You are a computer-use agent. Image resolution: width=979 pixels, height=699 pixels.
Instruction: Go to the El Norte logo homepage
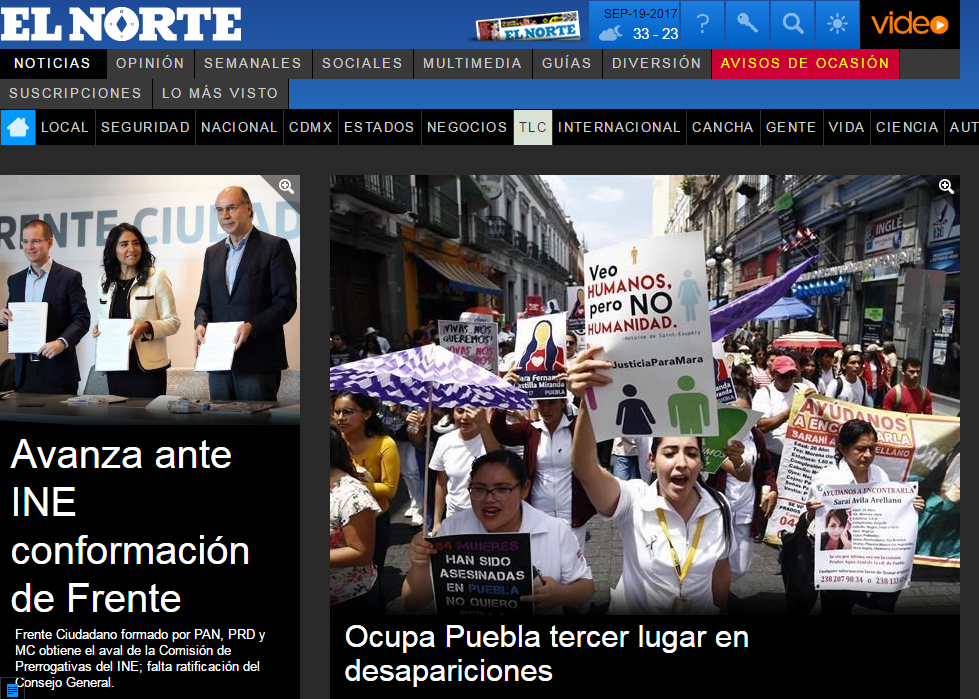coord(120,24)
